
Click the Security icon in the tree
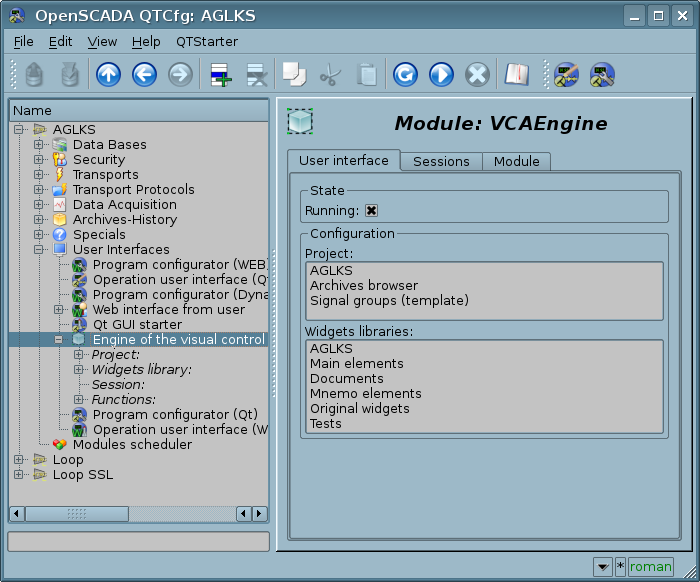click(60, 160)
